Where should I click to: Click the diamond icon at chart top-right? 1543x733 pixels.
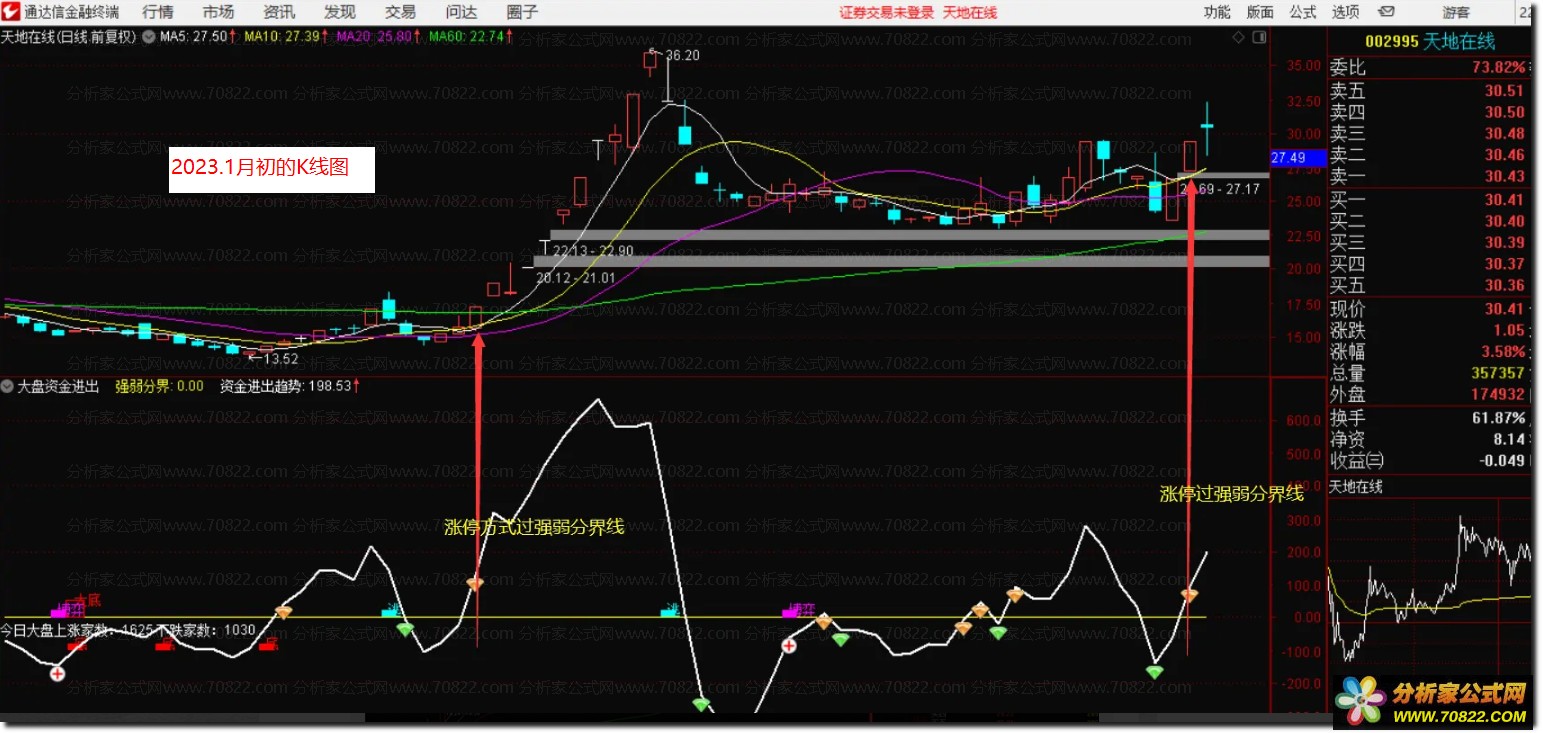[x=1238, y=37]
